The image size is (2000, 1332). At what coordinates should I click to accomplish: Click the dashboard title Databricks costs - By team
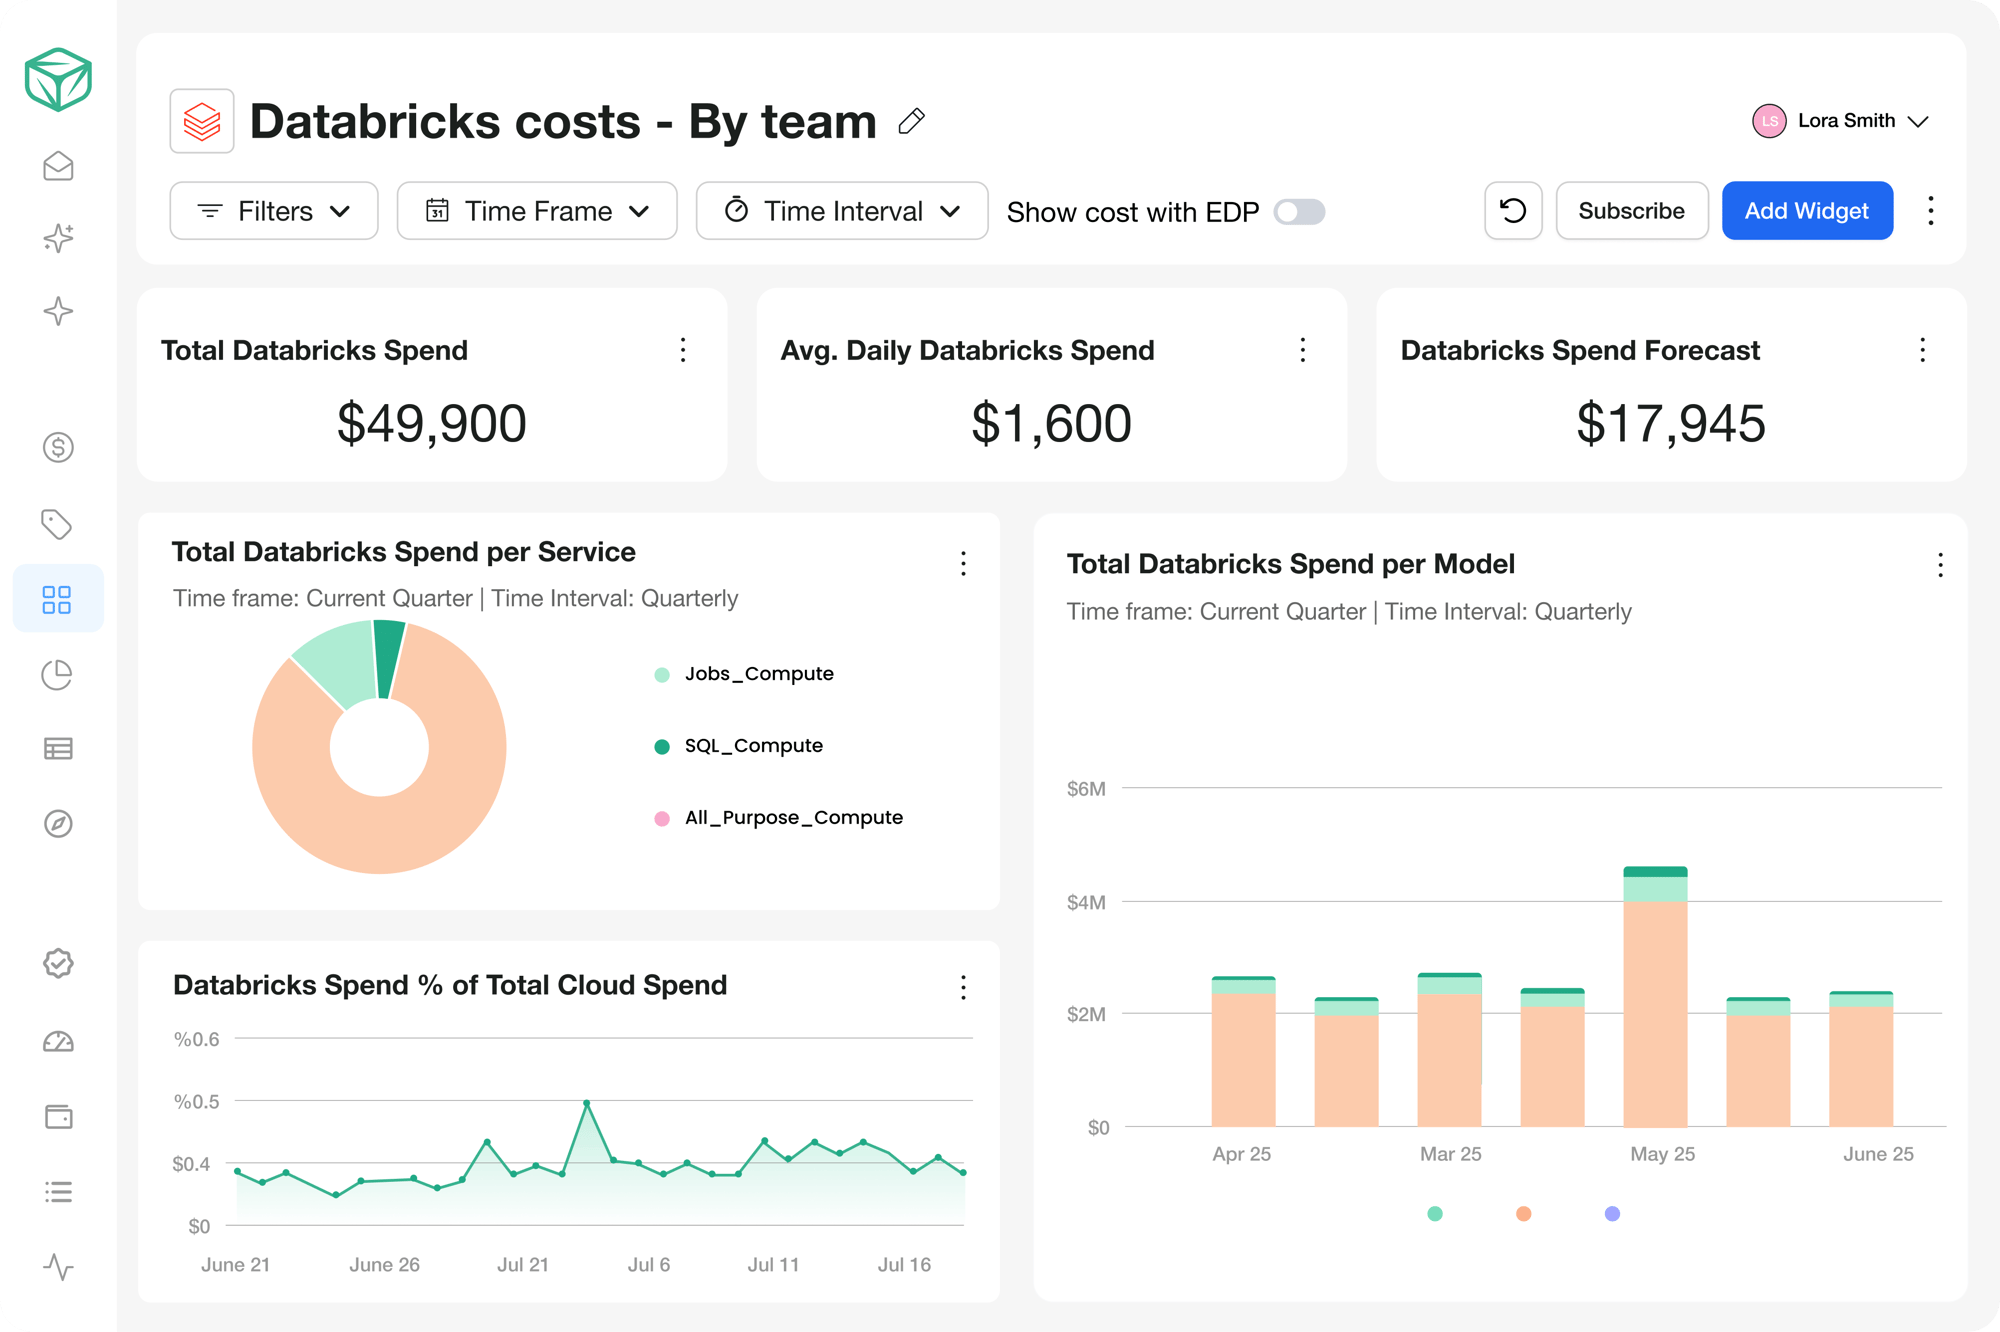tap(563, 121)
